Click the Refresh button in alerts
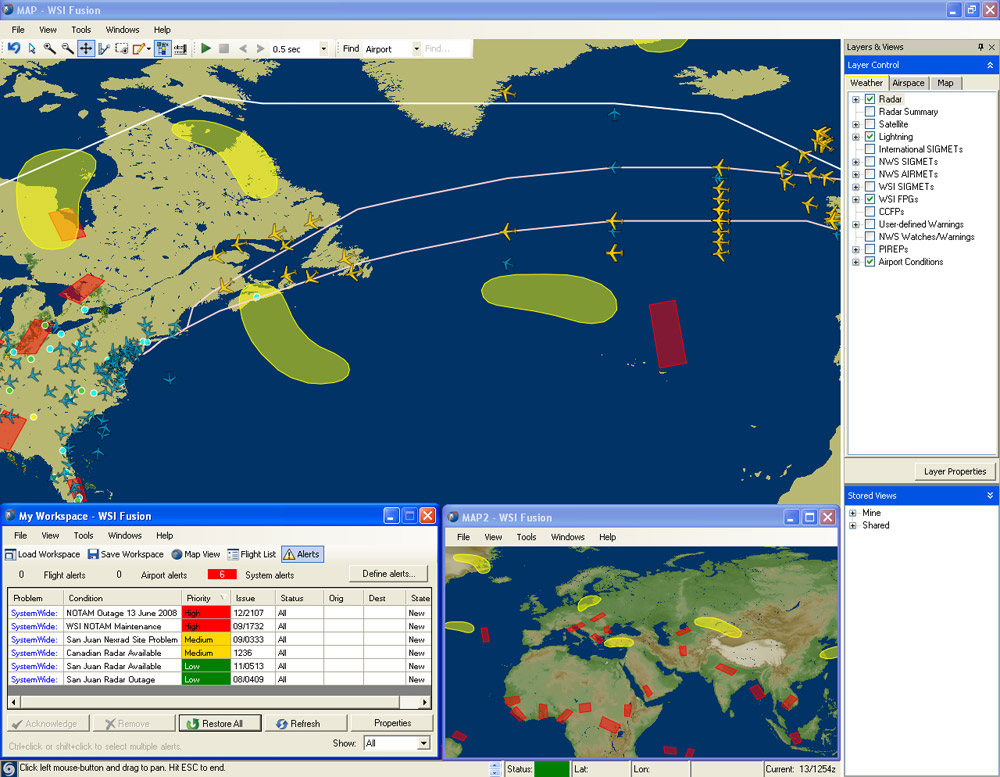1000x777 pixels. 304,723
